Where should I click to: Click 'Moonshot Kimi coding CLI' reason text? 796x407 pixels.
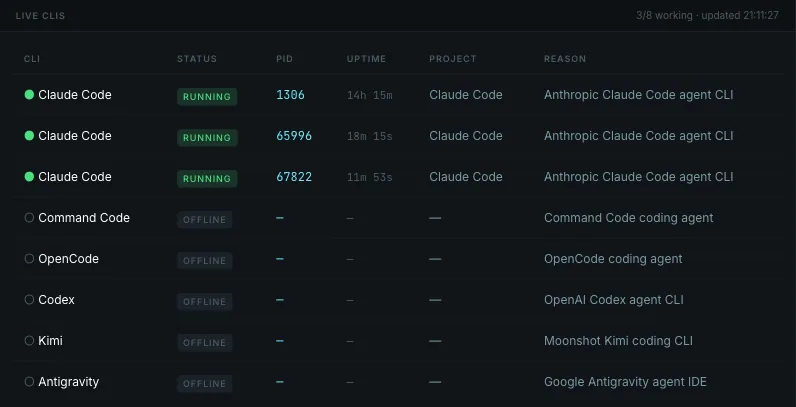[618, 341]
